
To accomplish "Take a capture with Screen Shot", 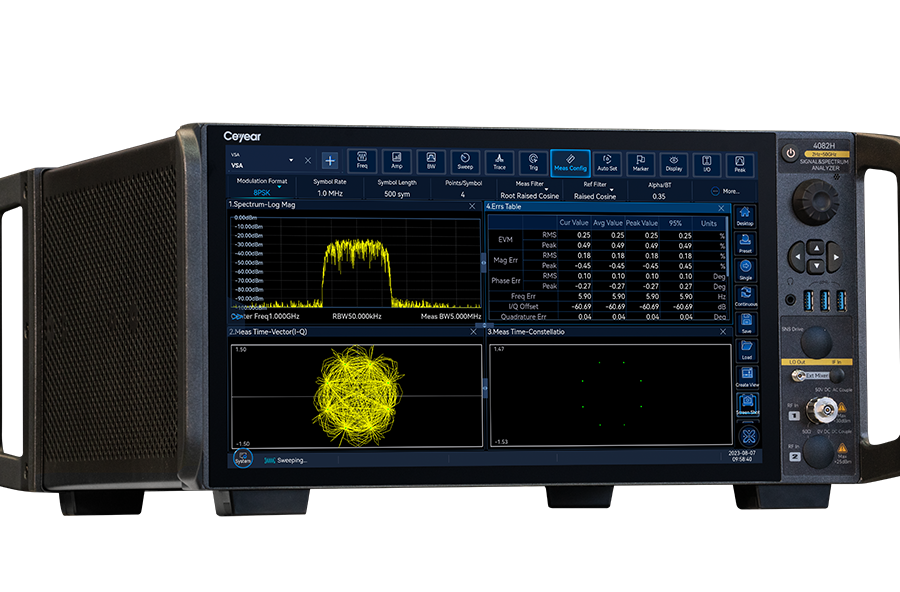I will (x=746, y=403).
